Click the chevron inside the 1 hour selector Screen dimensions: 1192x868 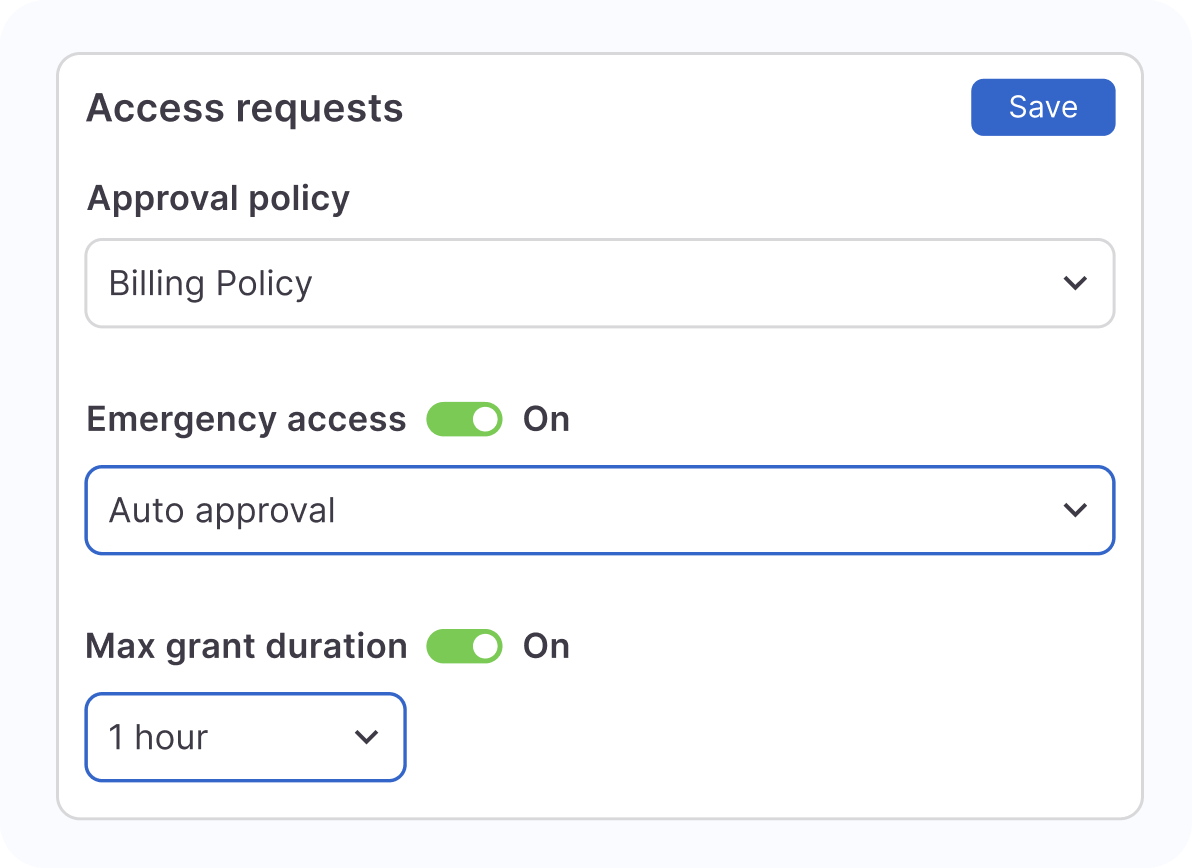tap(366, 737)
